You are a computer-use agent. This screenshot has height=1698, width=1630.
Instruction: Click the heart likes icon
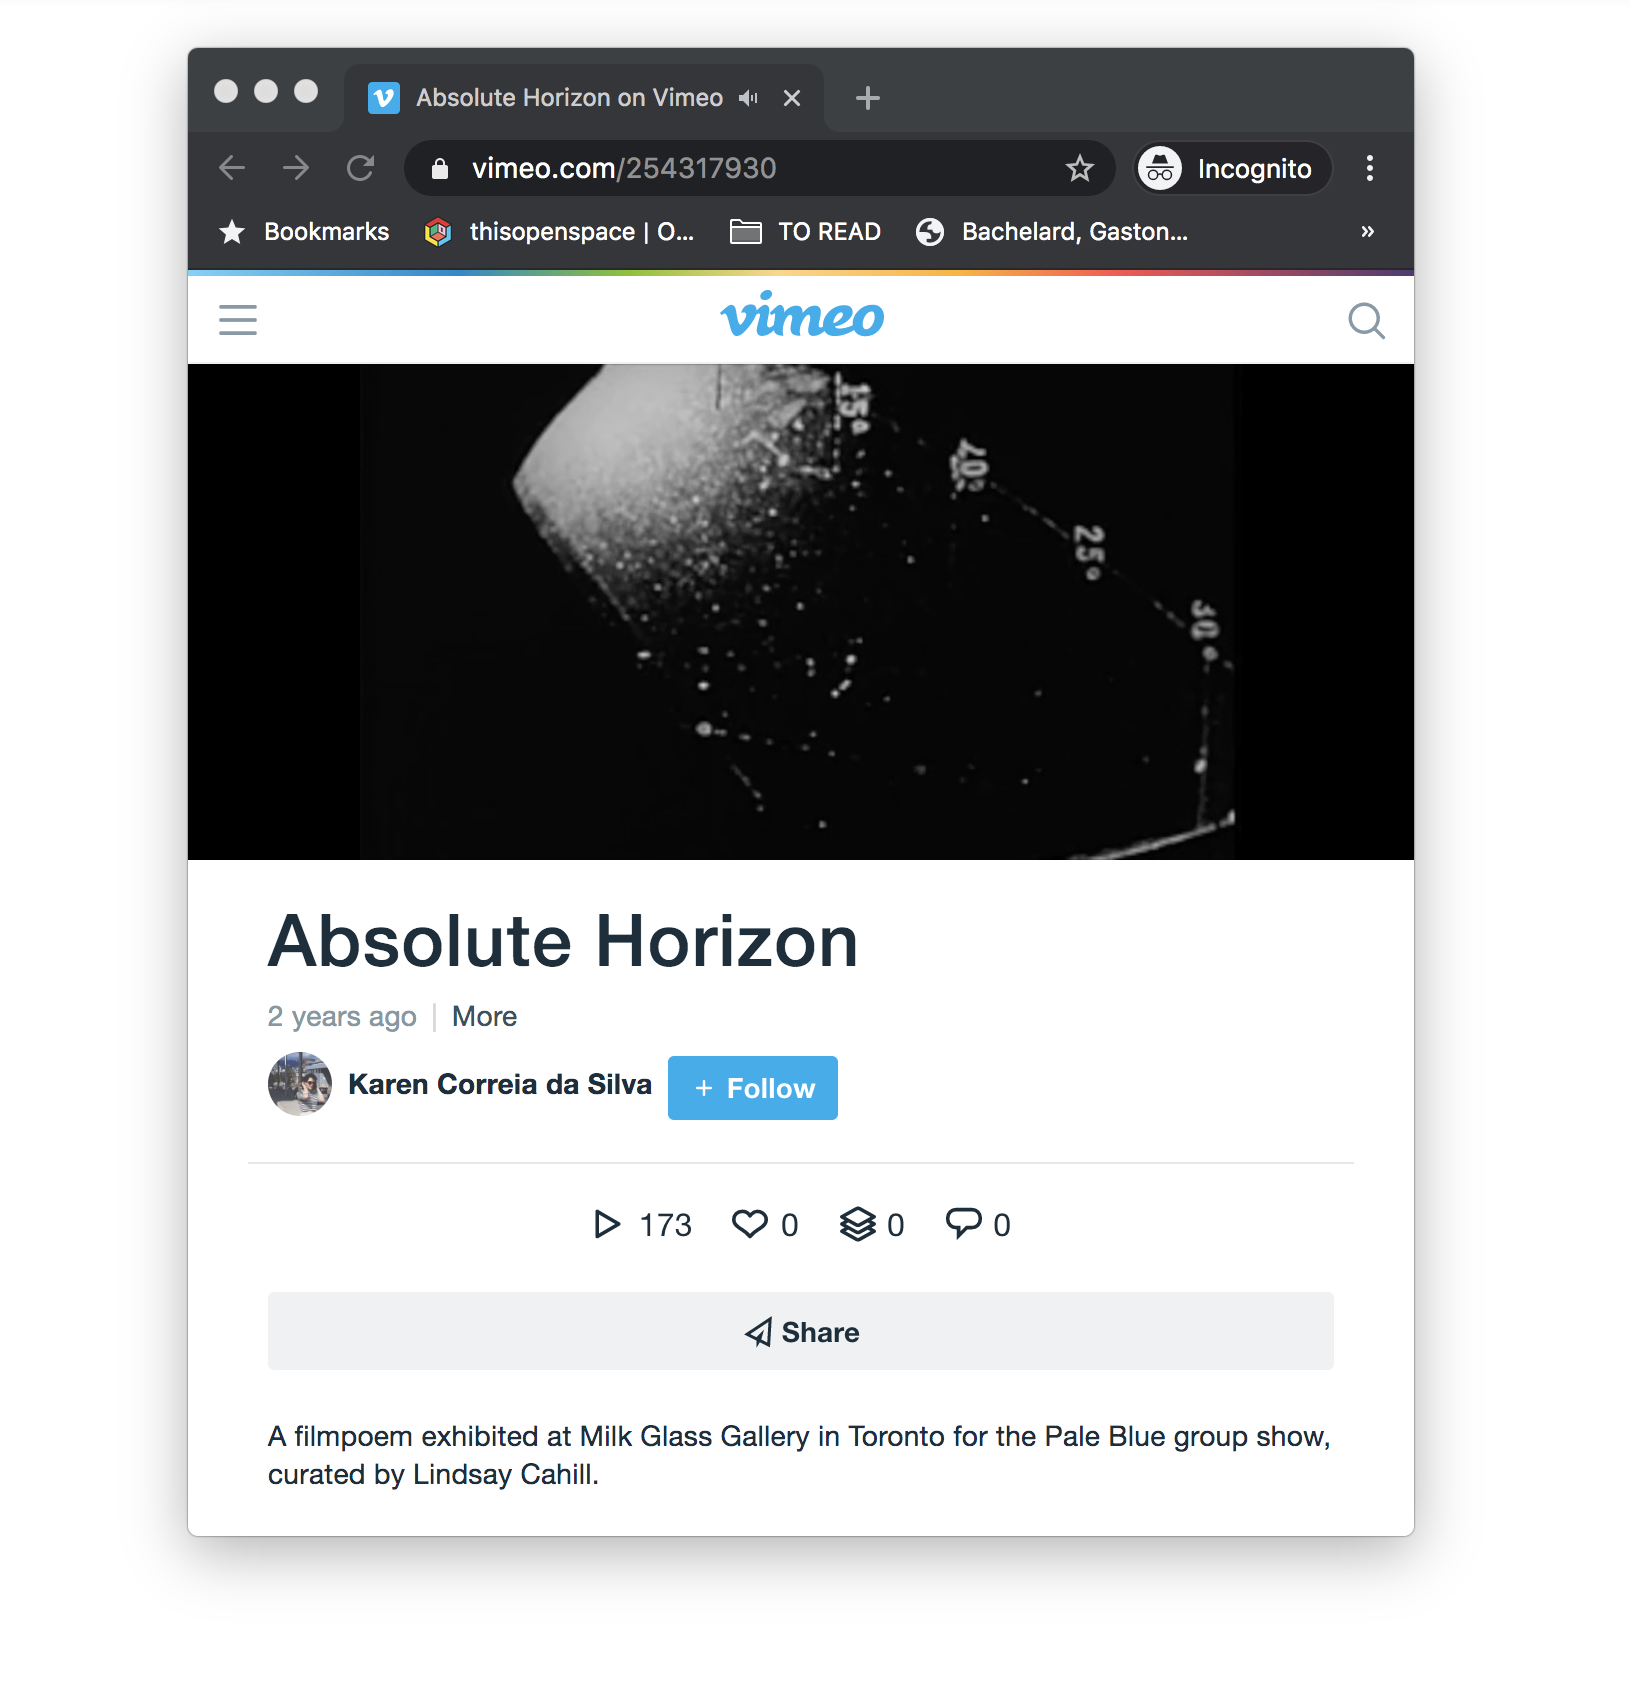tap(750, 1224)
